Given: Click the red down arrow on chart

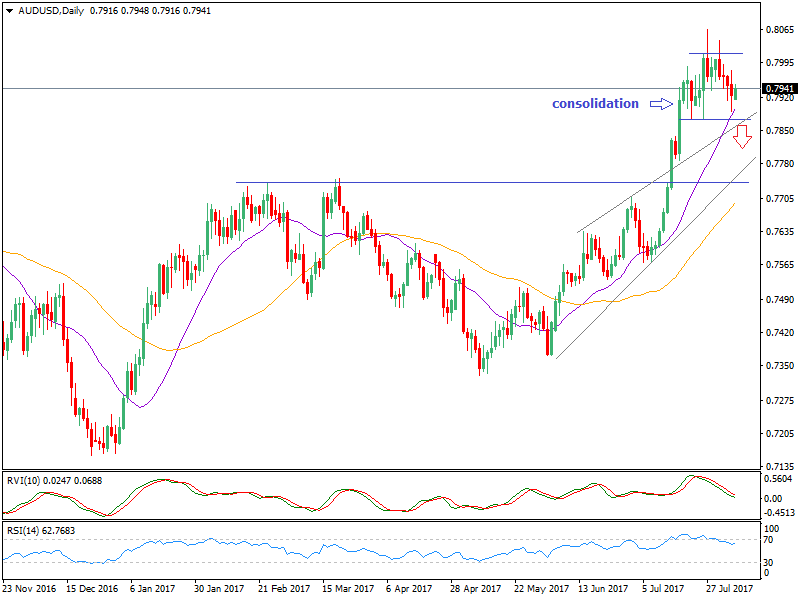Looking at the screenshot, I should click(x=742, y=137).
